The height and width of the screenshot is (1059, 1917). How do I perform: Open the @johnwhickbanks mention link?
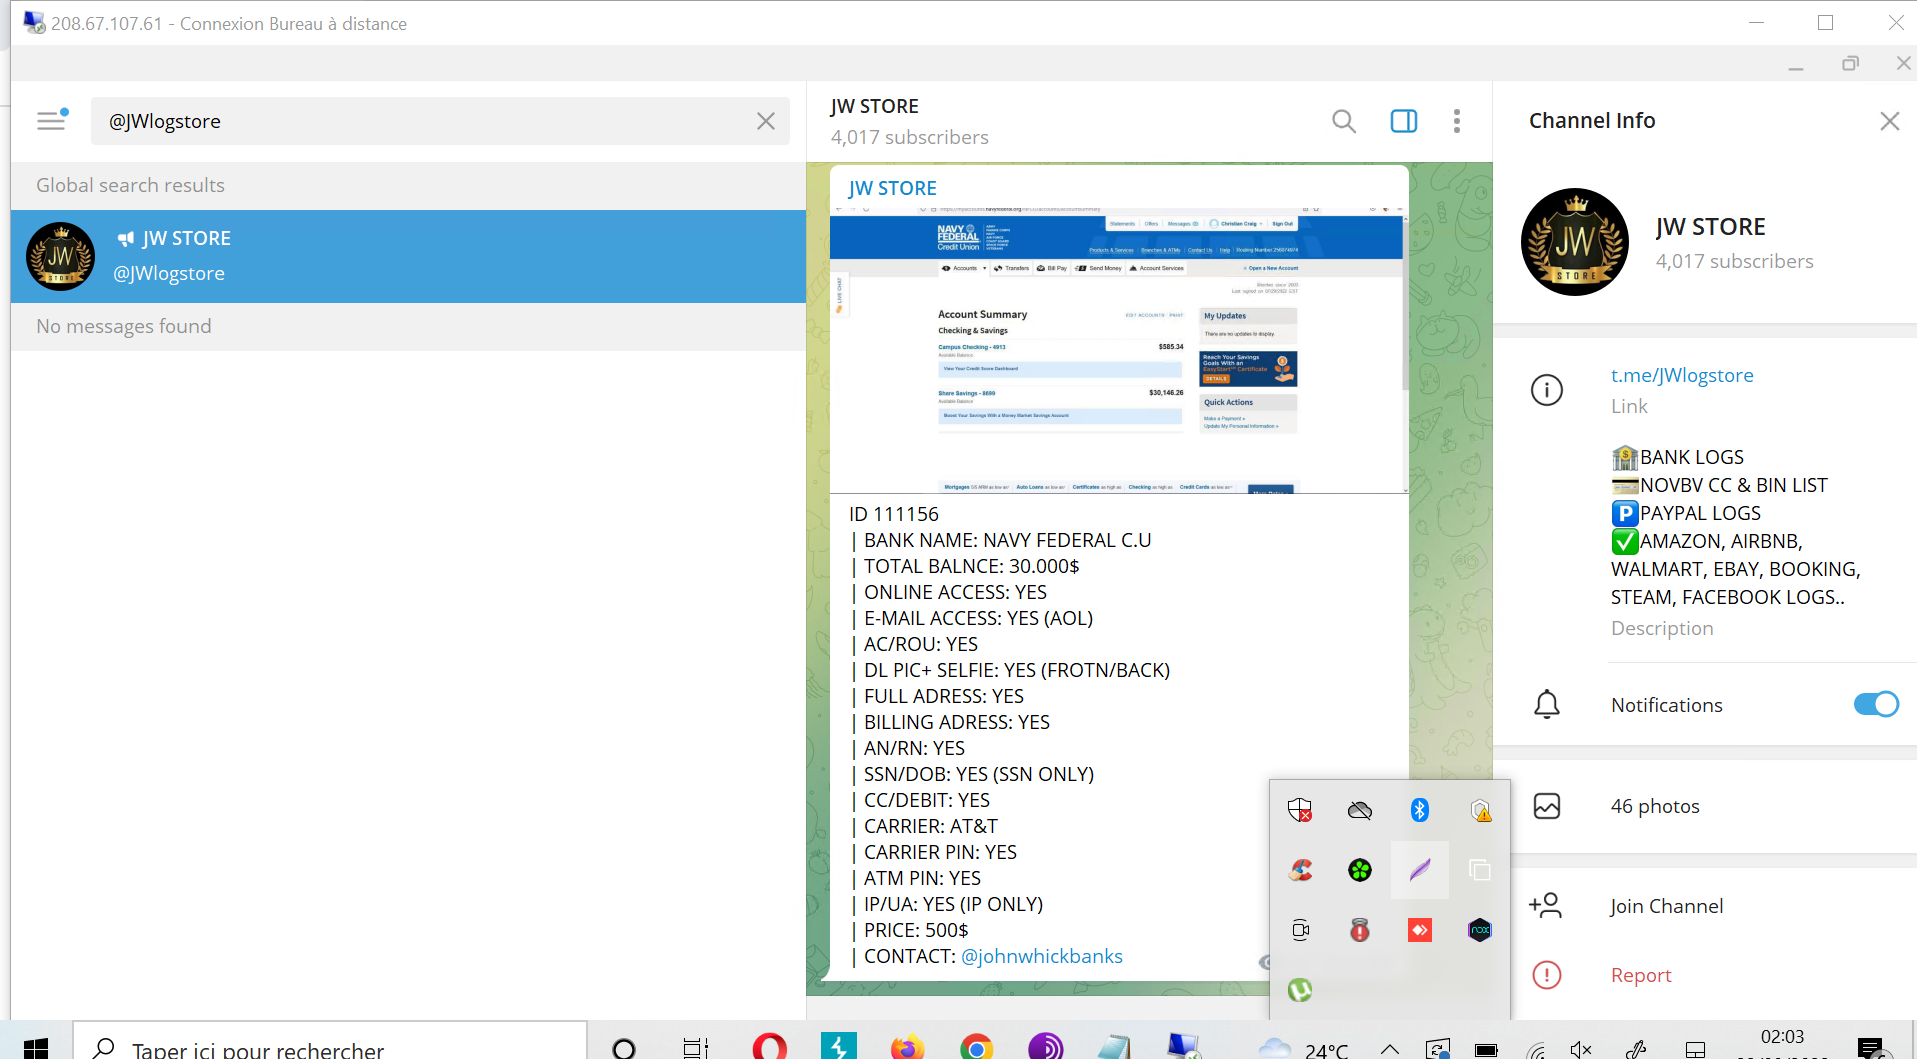[x=1042, y=956]
